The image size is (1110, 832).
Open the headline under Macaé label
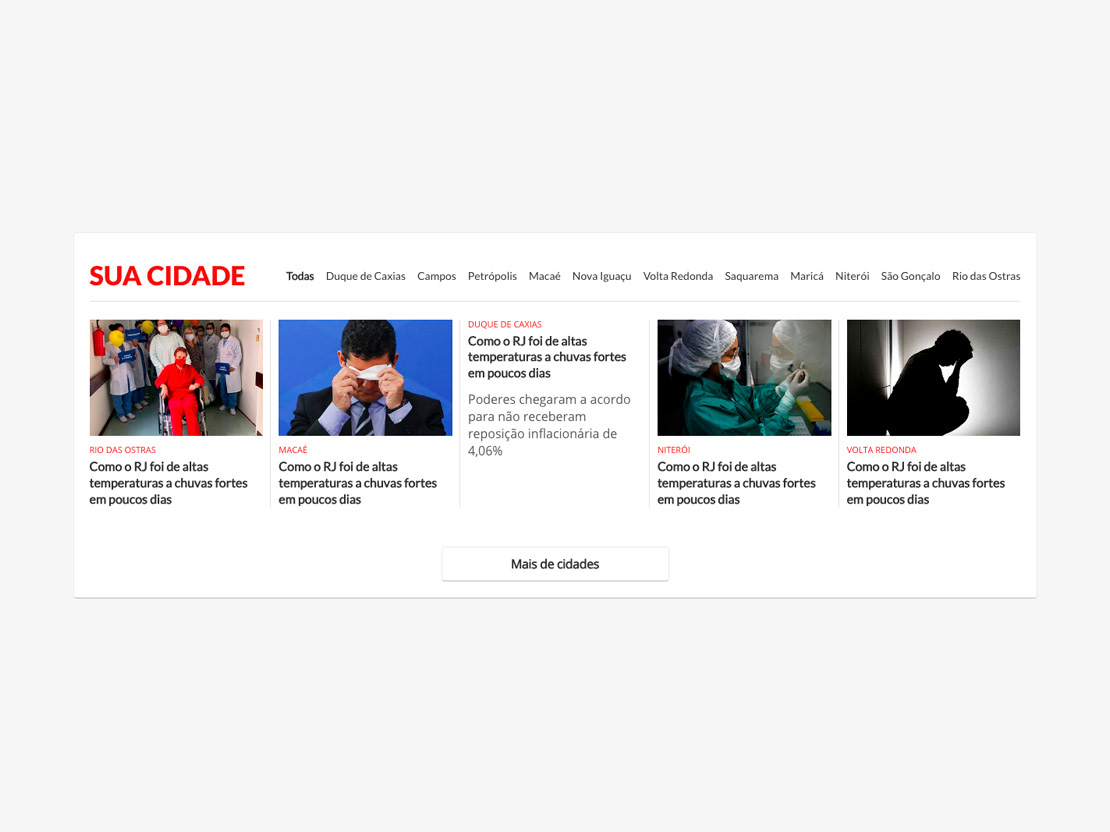point(357,483)
